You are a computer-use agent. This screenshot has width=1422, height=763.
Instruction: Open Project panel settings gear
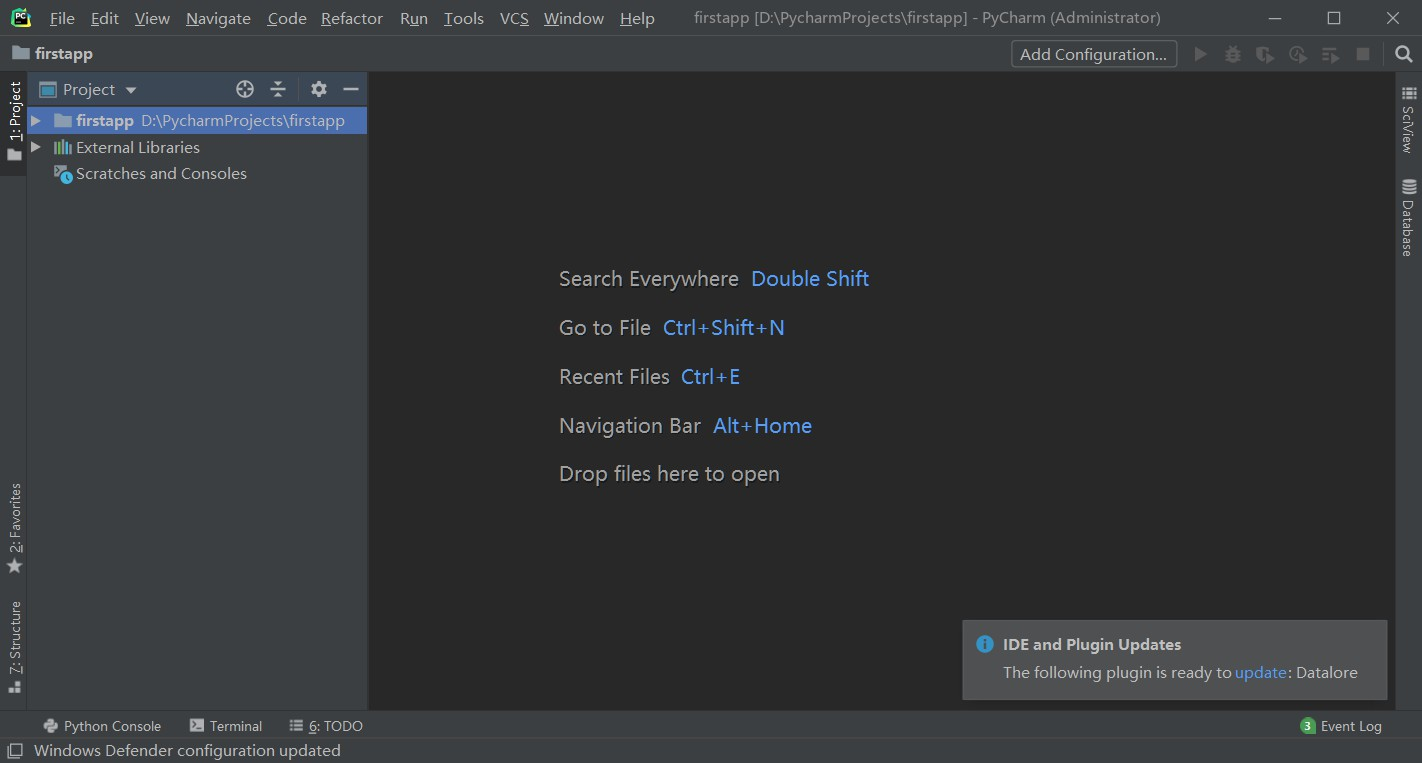(318, 89)
